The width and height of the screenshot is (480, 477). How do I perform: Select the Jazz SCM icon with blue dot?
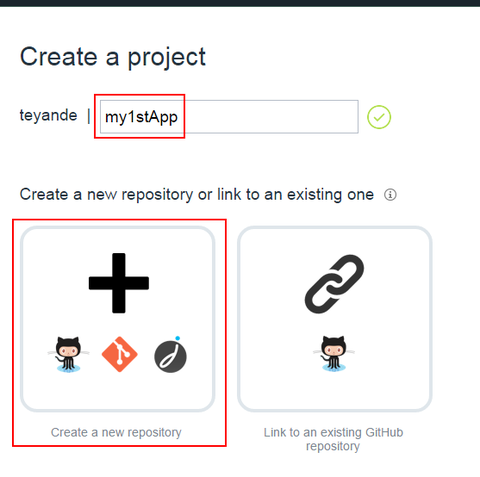171,355
